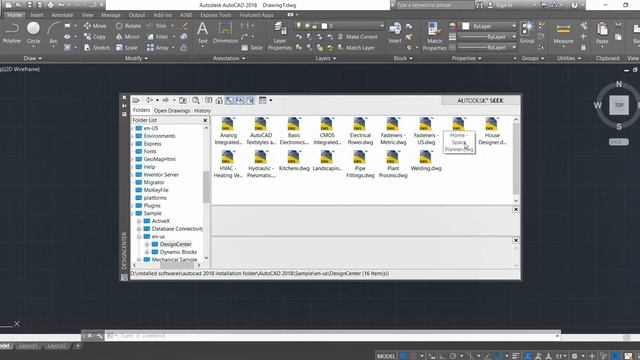
Task: Toggle Tree View in DesignCenter toolbar
Action: 229,100
